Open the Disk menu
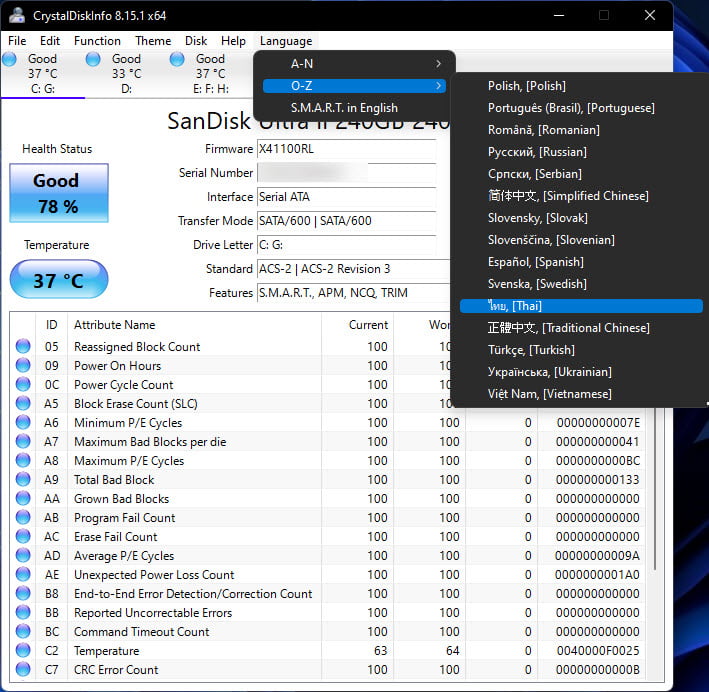Image resolution: width=709 pixels, height=692 pixels. (x=196, y=41)
